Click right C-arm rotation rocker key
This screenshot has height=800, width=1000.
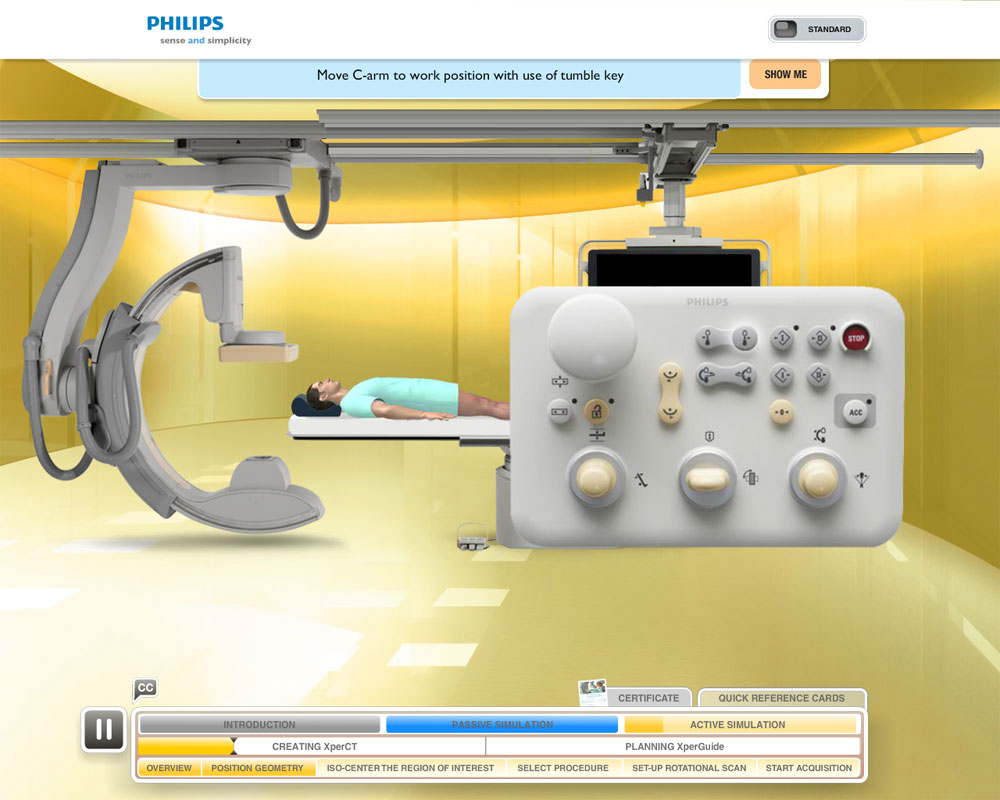[744, 376]
